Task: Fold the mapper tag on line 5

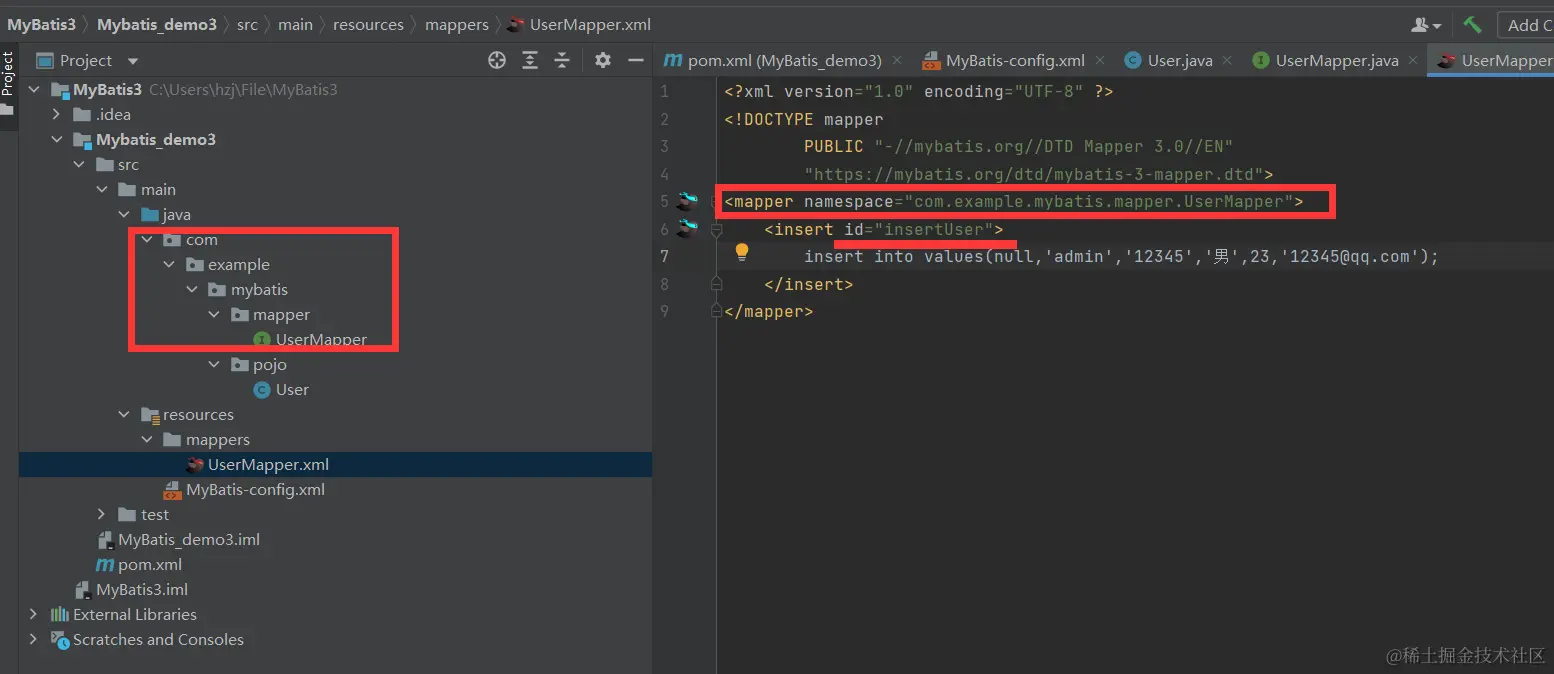Action: click(716, 201)
